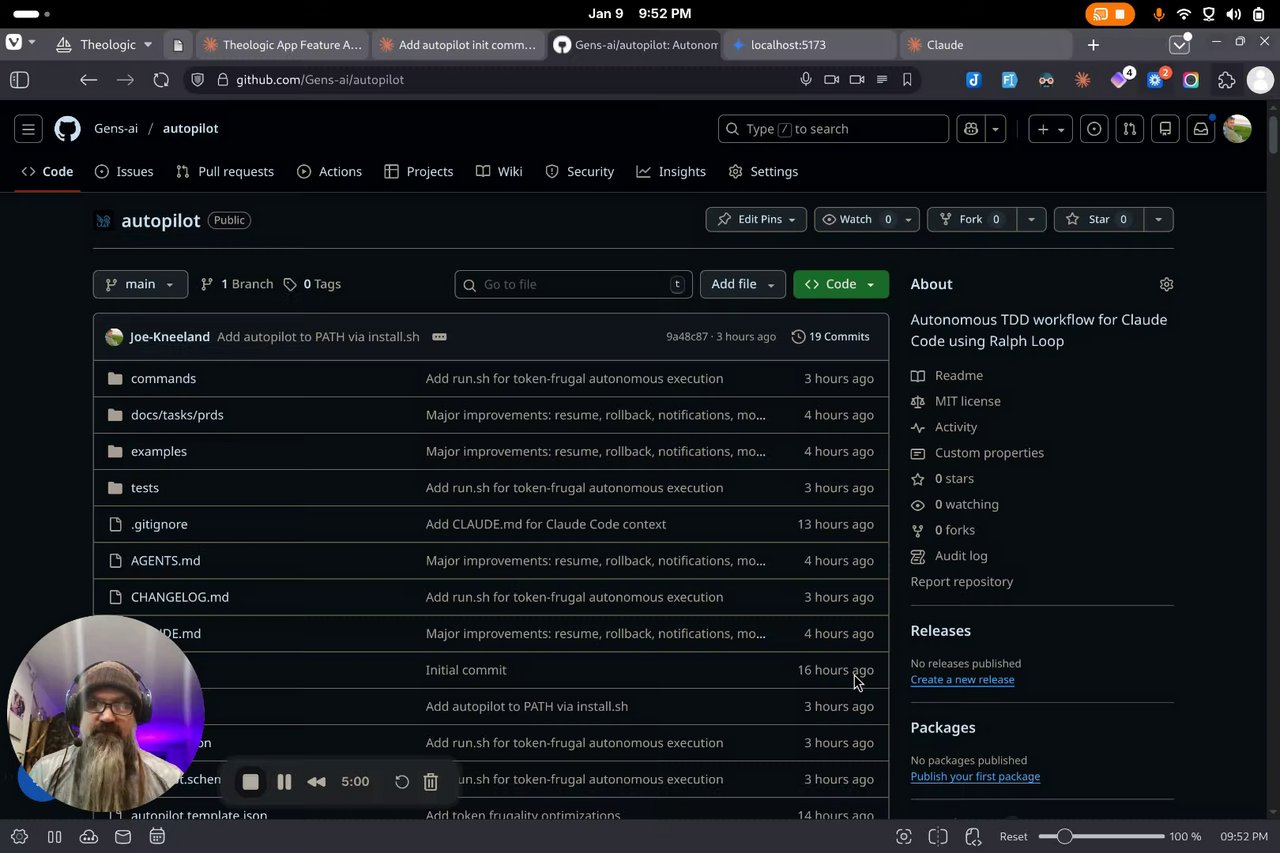Open Vivaldi settings gear in status bar
Viewport: 1280px width, 853px height.
pyautogui.click(x=19, y=837)
